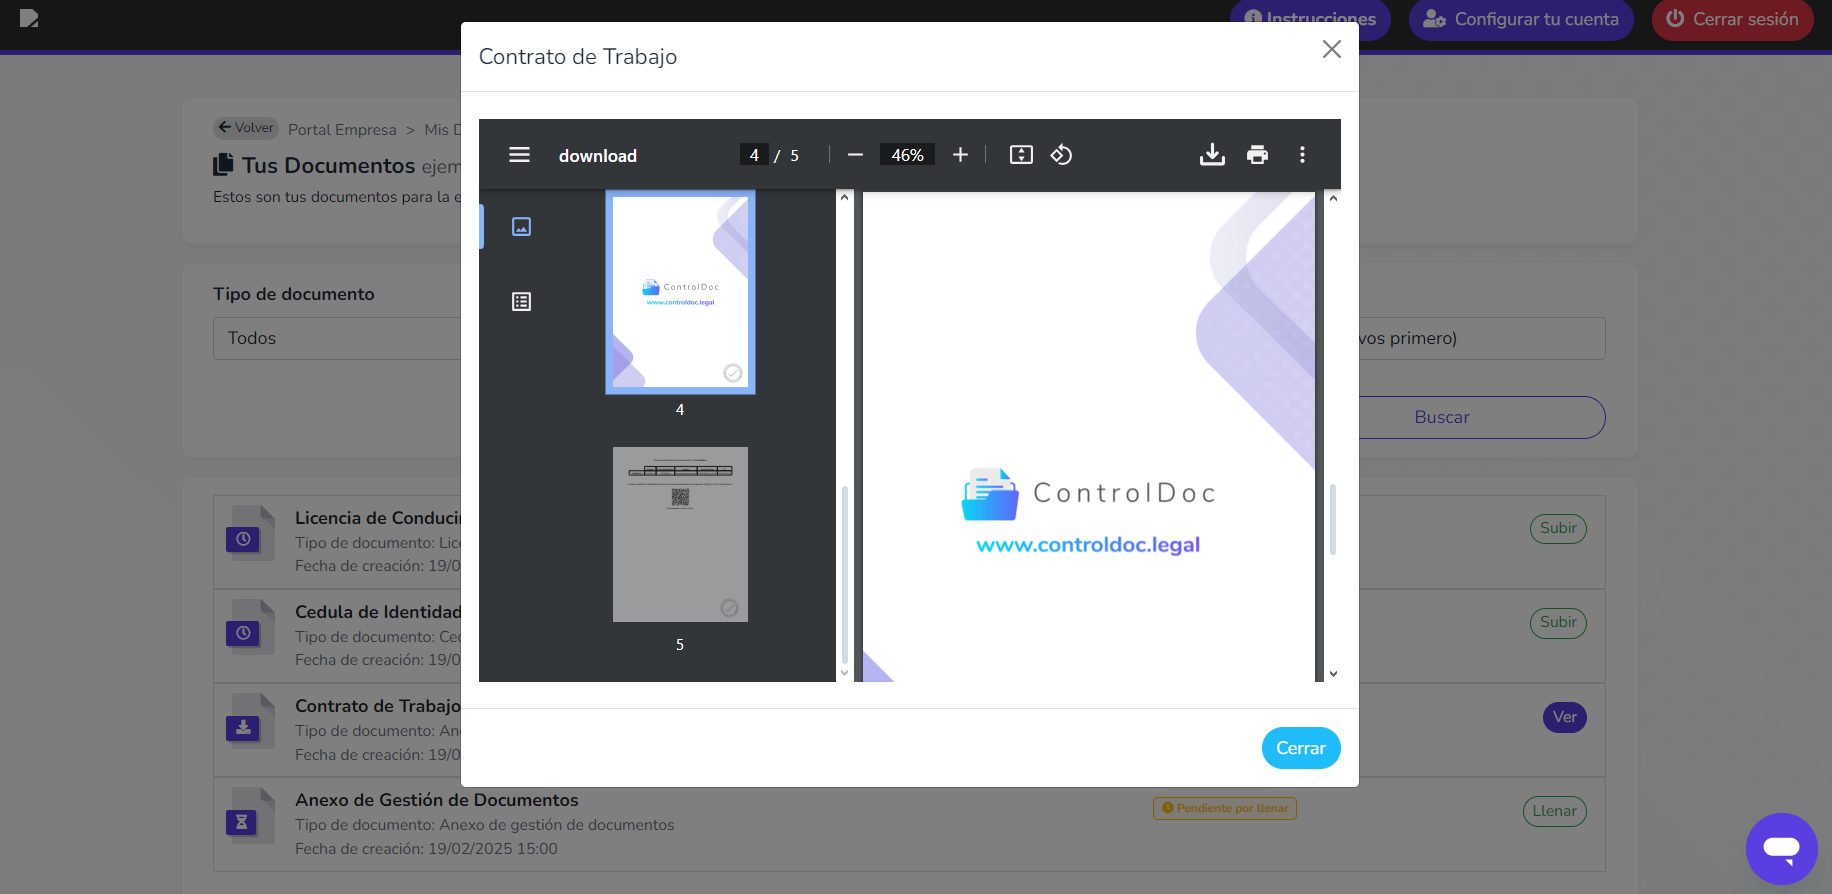Click the scroll up arrow of PDF page
Screen dimensions: 1832x894
pos(1333,198)
